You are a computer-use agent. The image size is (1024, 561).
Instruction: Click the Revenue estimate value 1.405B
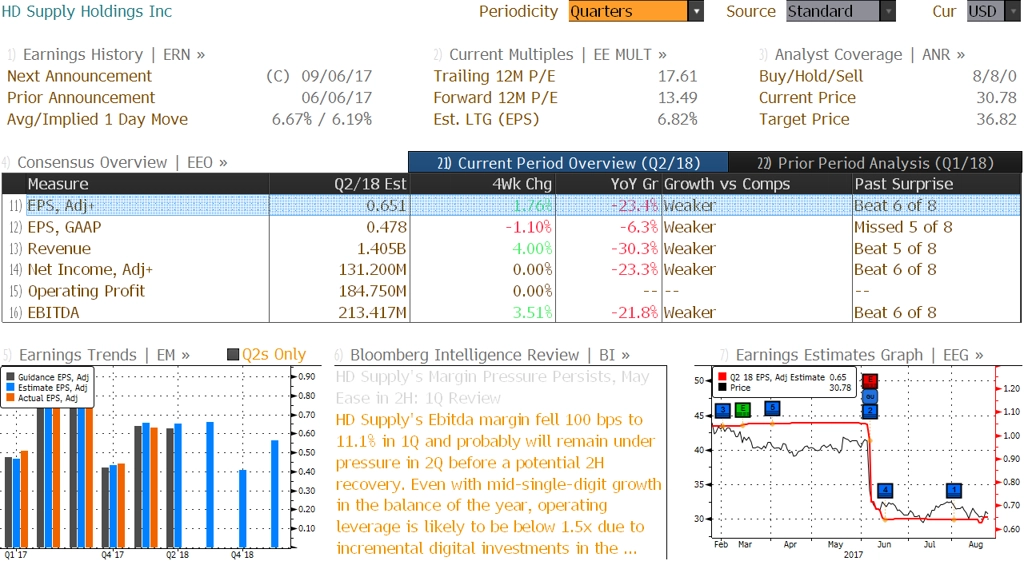(381, 248)
